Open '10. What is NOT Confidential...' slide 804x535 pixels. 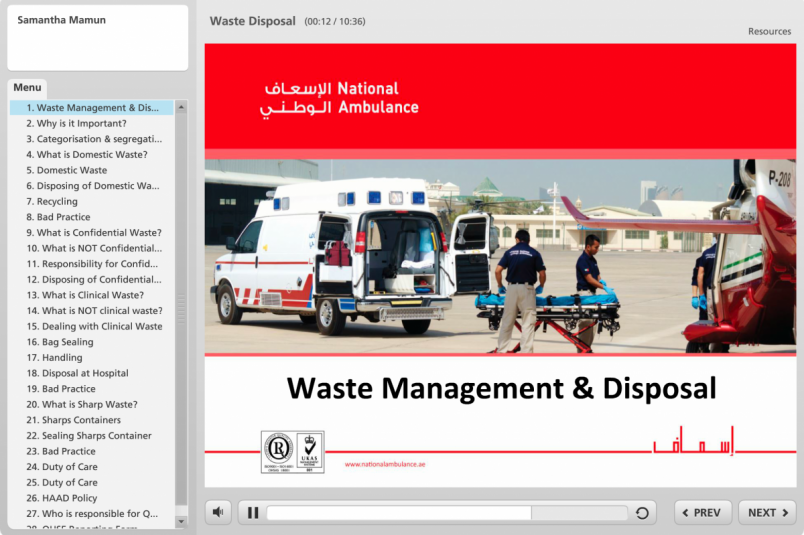(x=94, y=248)
